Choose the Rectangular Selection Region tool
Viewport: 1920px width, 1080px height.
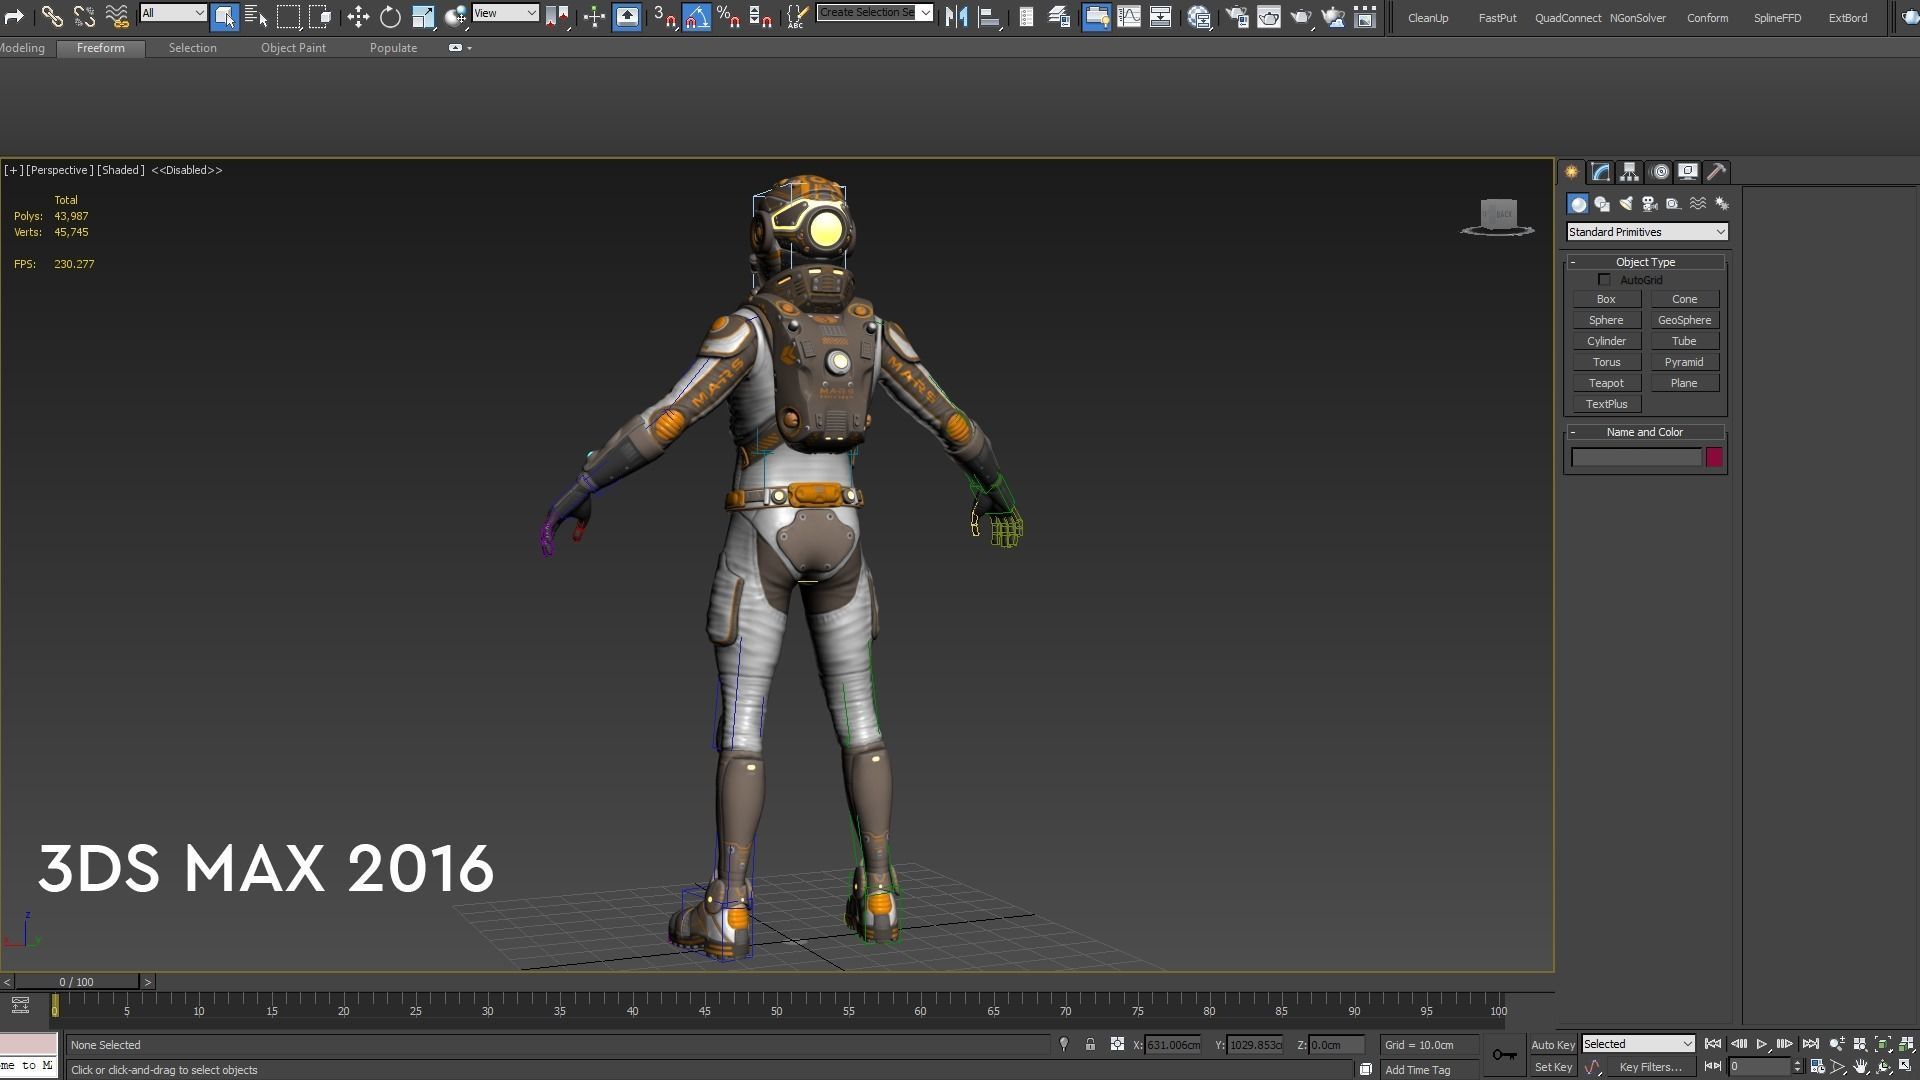click(x=288, y=16)
